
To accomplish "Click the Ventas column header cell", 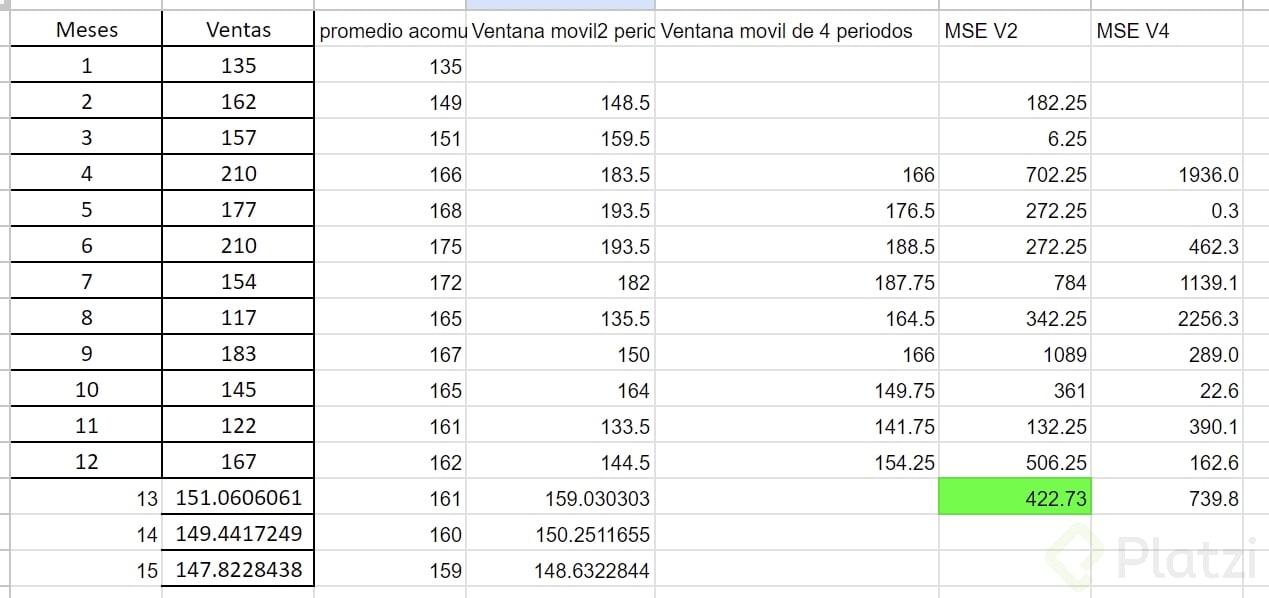I will coord(238,30).
